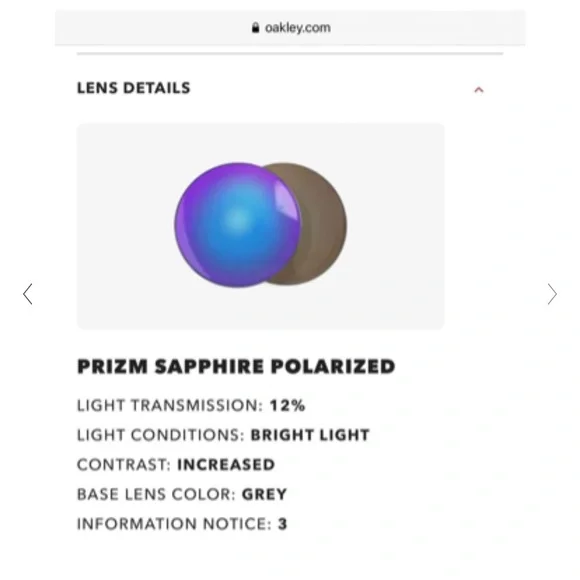Click the LENS DETAILS heading

point(134,88)
